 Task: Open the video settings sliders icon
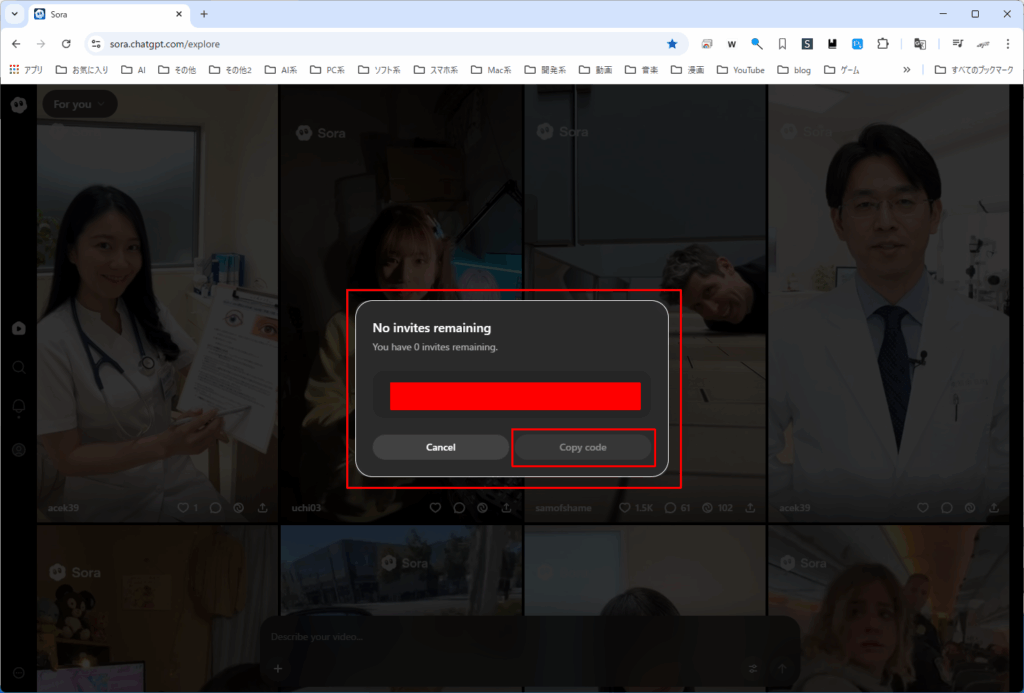pyautogui.click(x=752, y=668)
